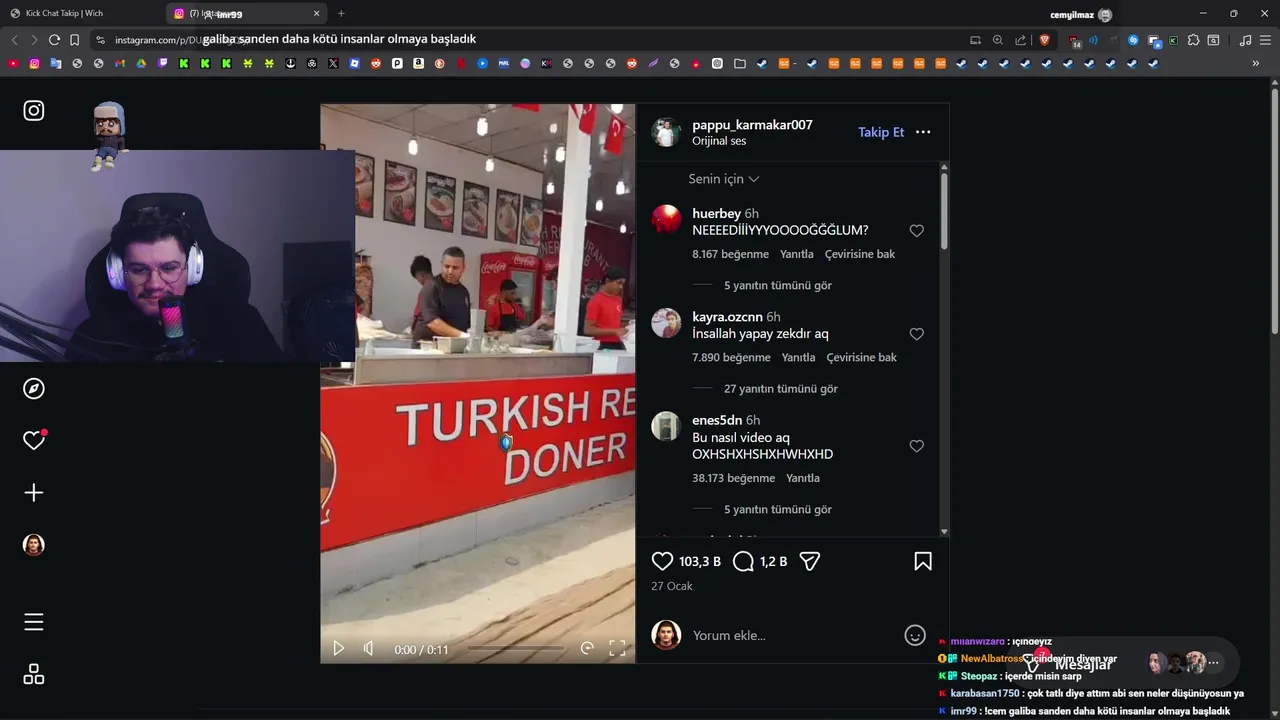The height and width of the screenshot is (720, 1280).
Task: Reply to enes5dn's comment
Action: pyautogui.click(x=803, y=478)
